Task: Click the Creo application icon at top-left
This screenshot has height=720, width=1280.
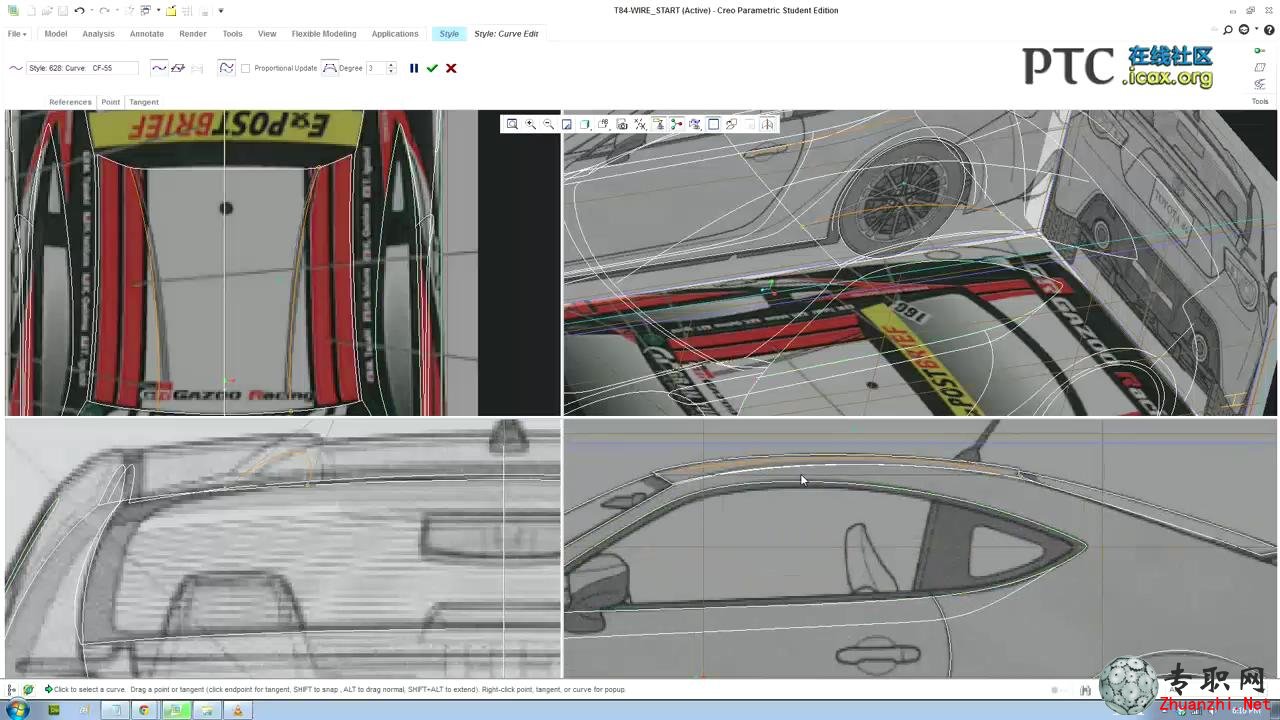Action: [x=13, y=10]
